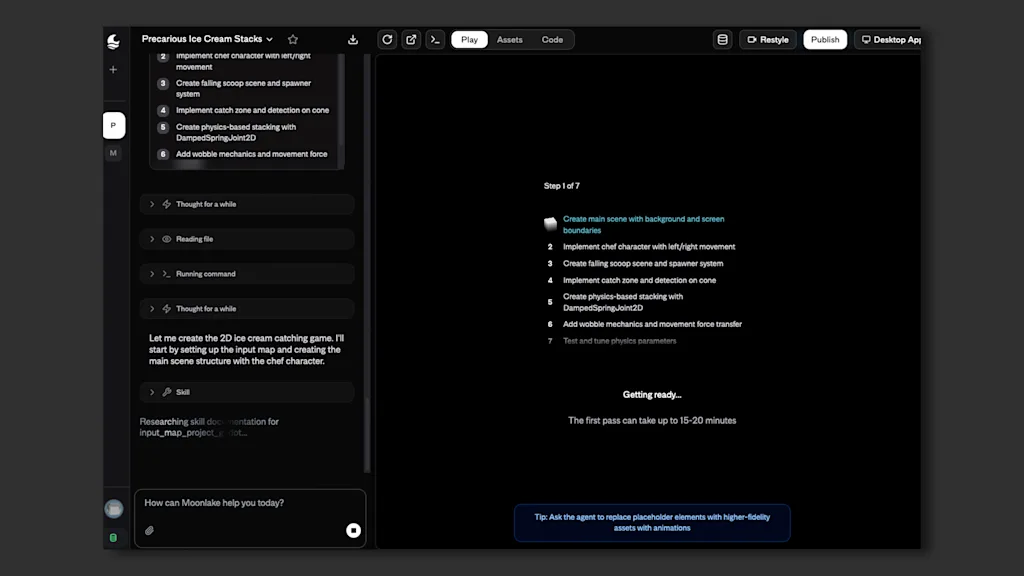The height and width of the screenshot is (576, 1024).
Task: Click the paperclip attach file icon
Action: pos(149,530)
